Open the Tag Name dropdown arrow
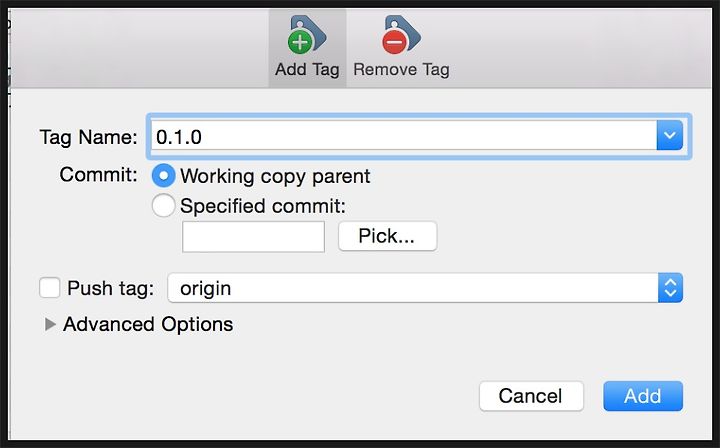720x448 pixels. tap(669, 135)
